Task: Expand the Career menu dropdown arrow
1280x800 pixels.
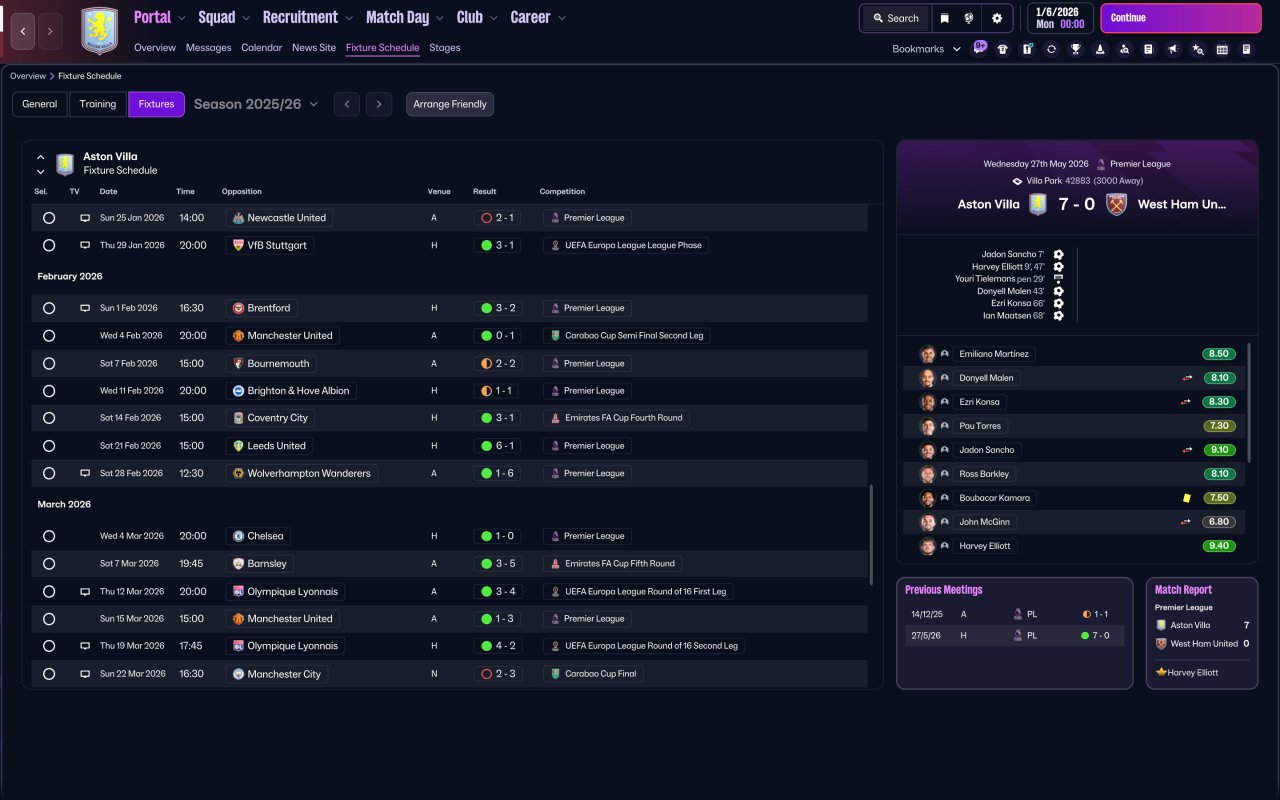Action: 562,18
